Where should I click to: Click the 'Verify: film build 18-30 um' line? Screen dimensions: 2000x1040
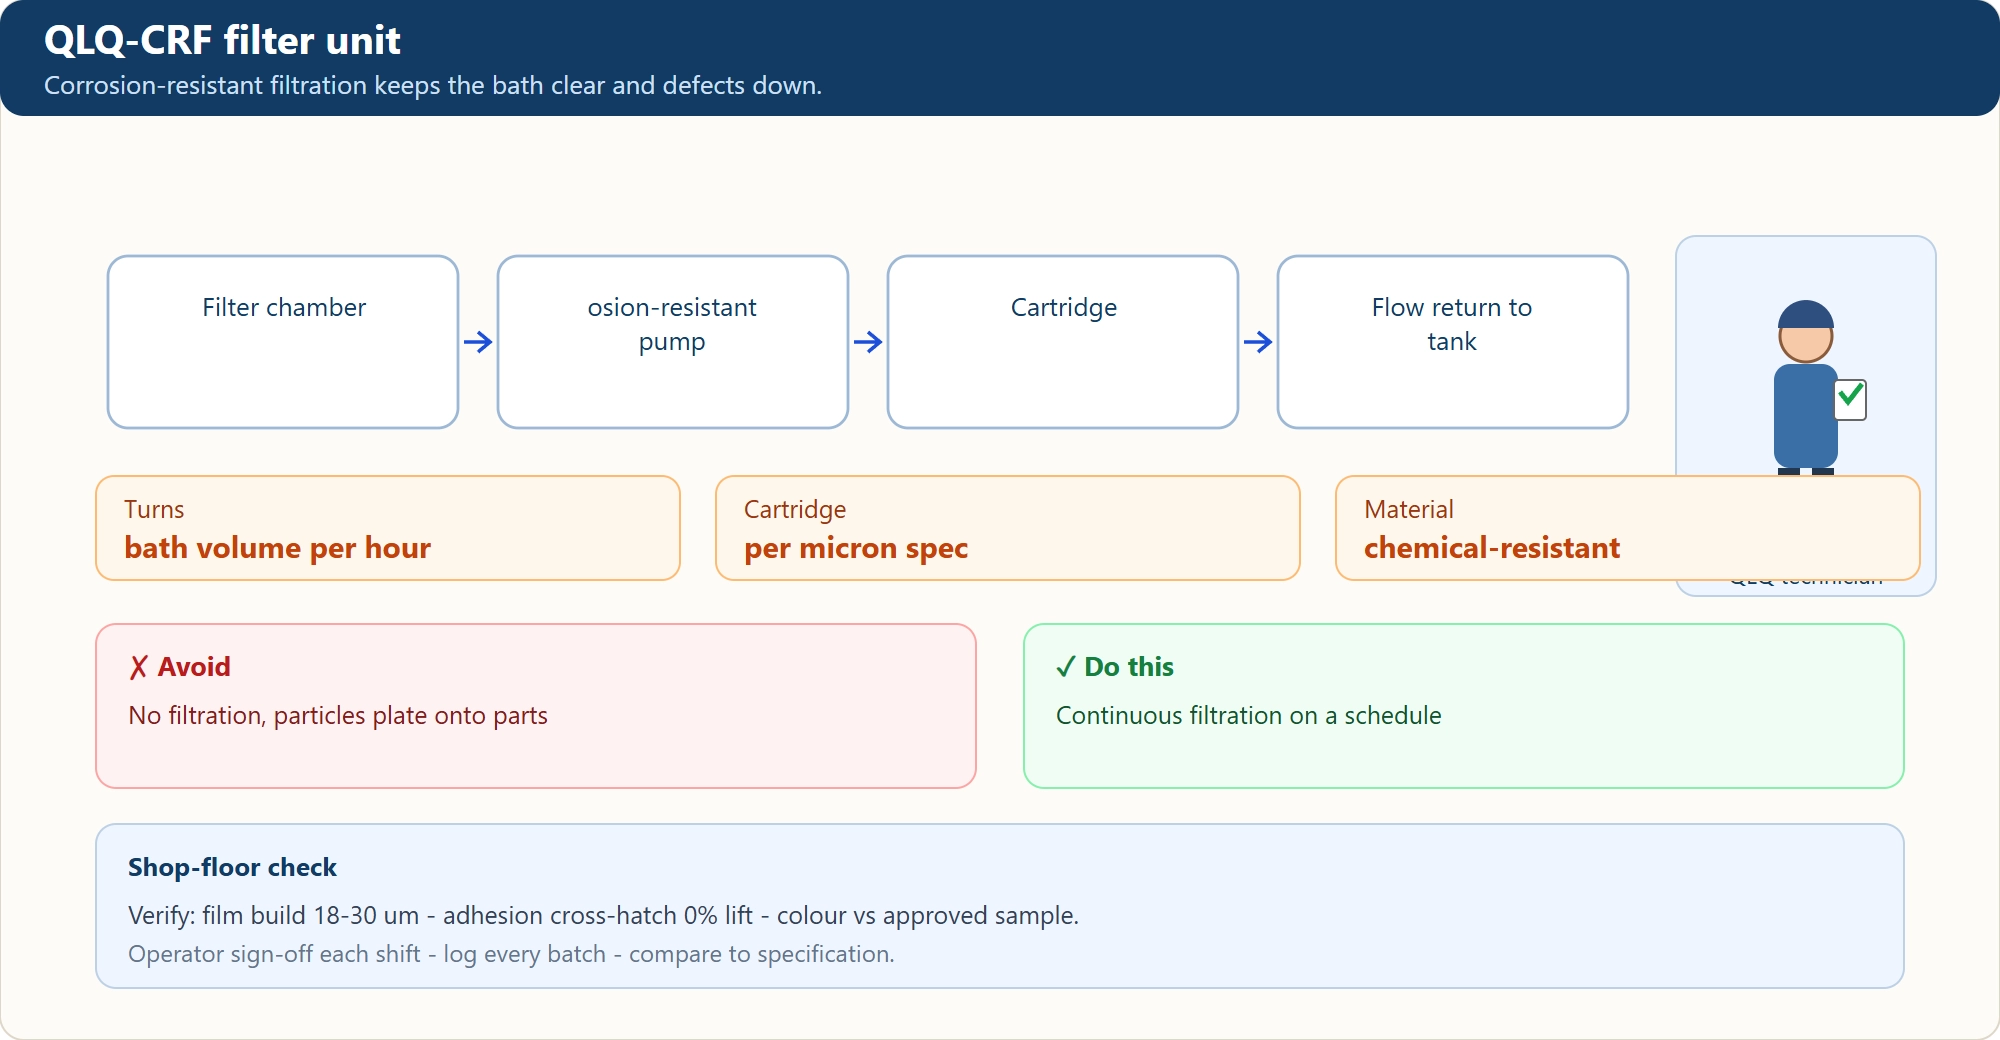tap(603, 916)
